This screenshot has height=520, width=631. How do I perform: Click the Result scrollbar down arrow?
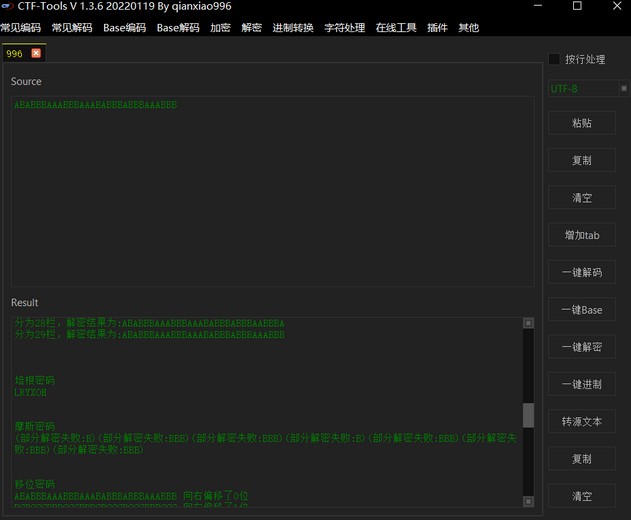pyautogui.click(x=528, y=502)
